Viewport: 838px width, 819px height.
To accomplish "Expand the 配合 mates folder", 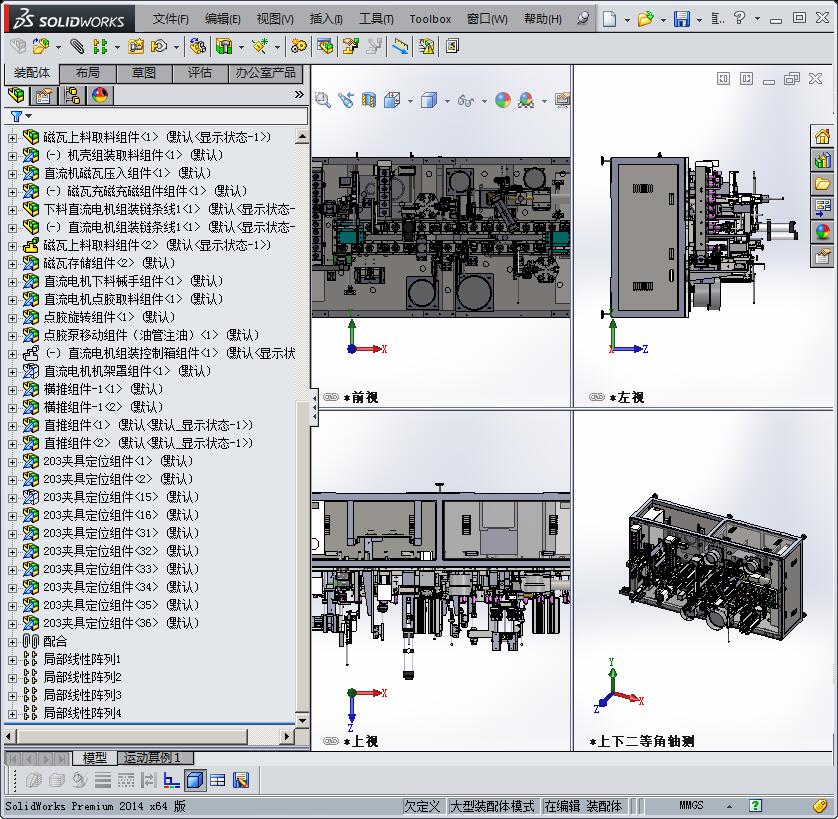I will pyautogui.click(x=12, y=641).
